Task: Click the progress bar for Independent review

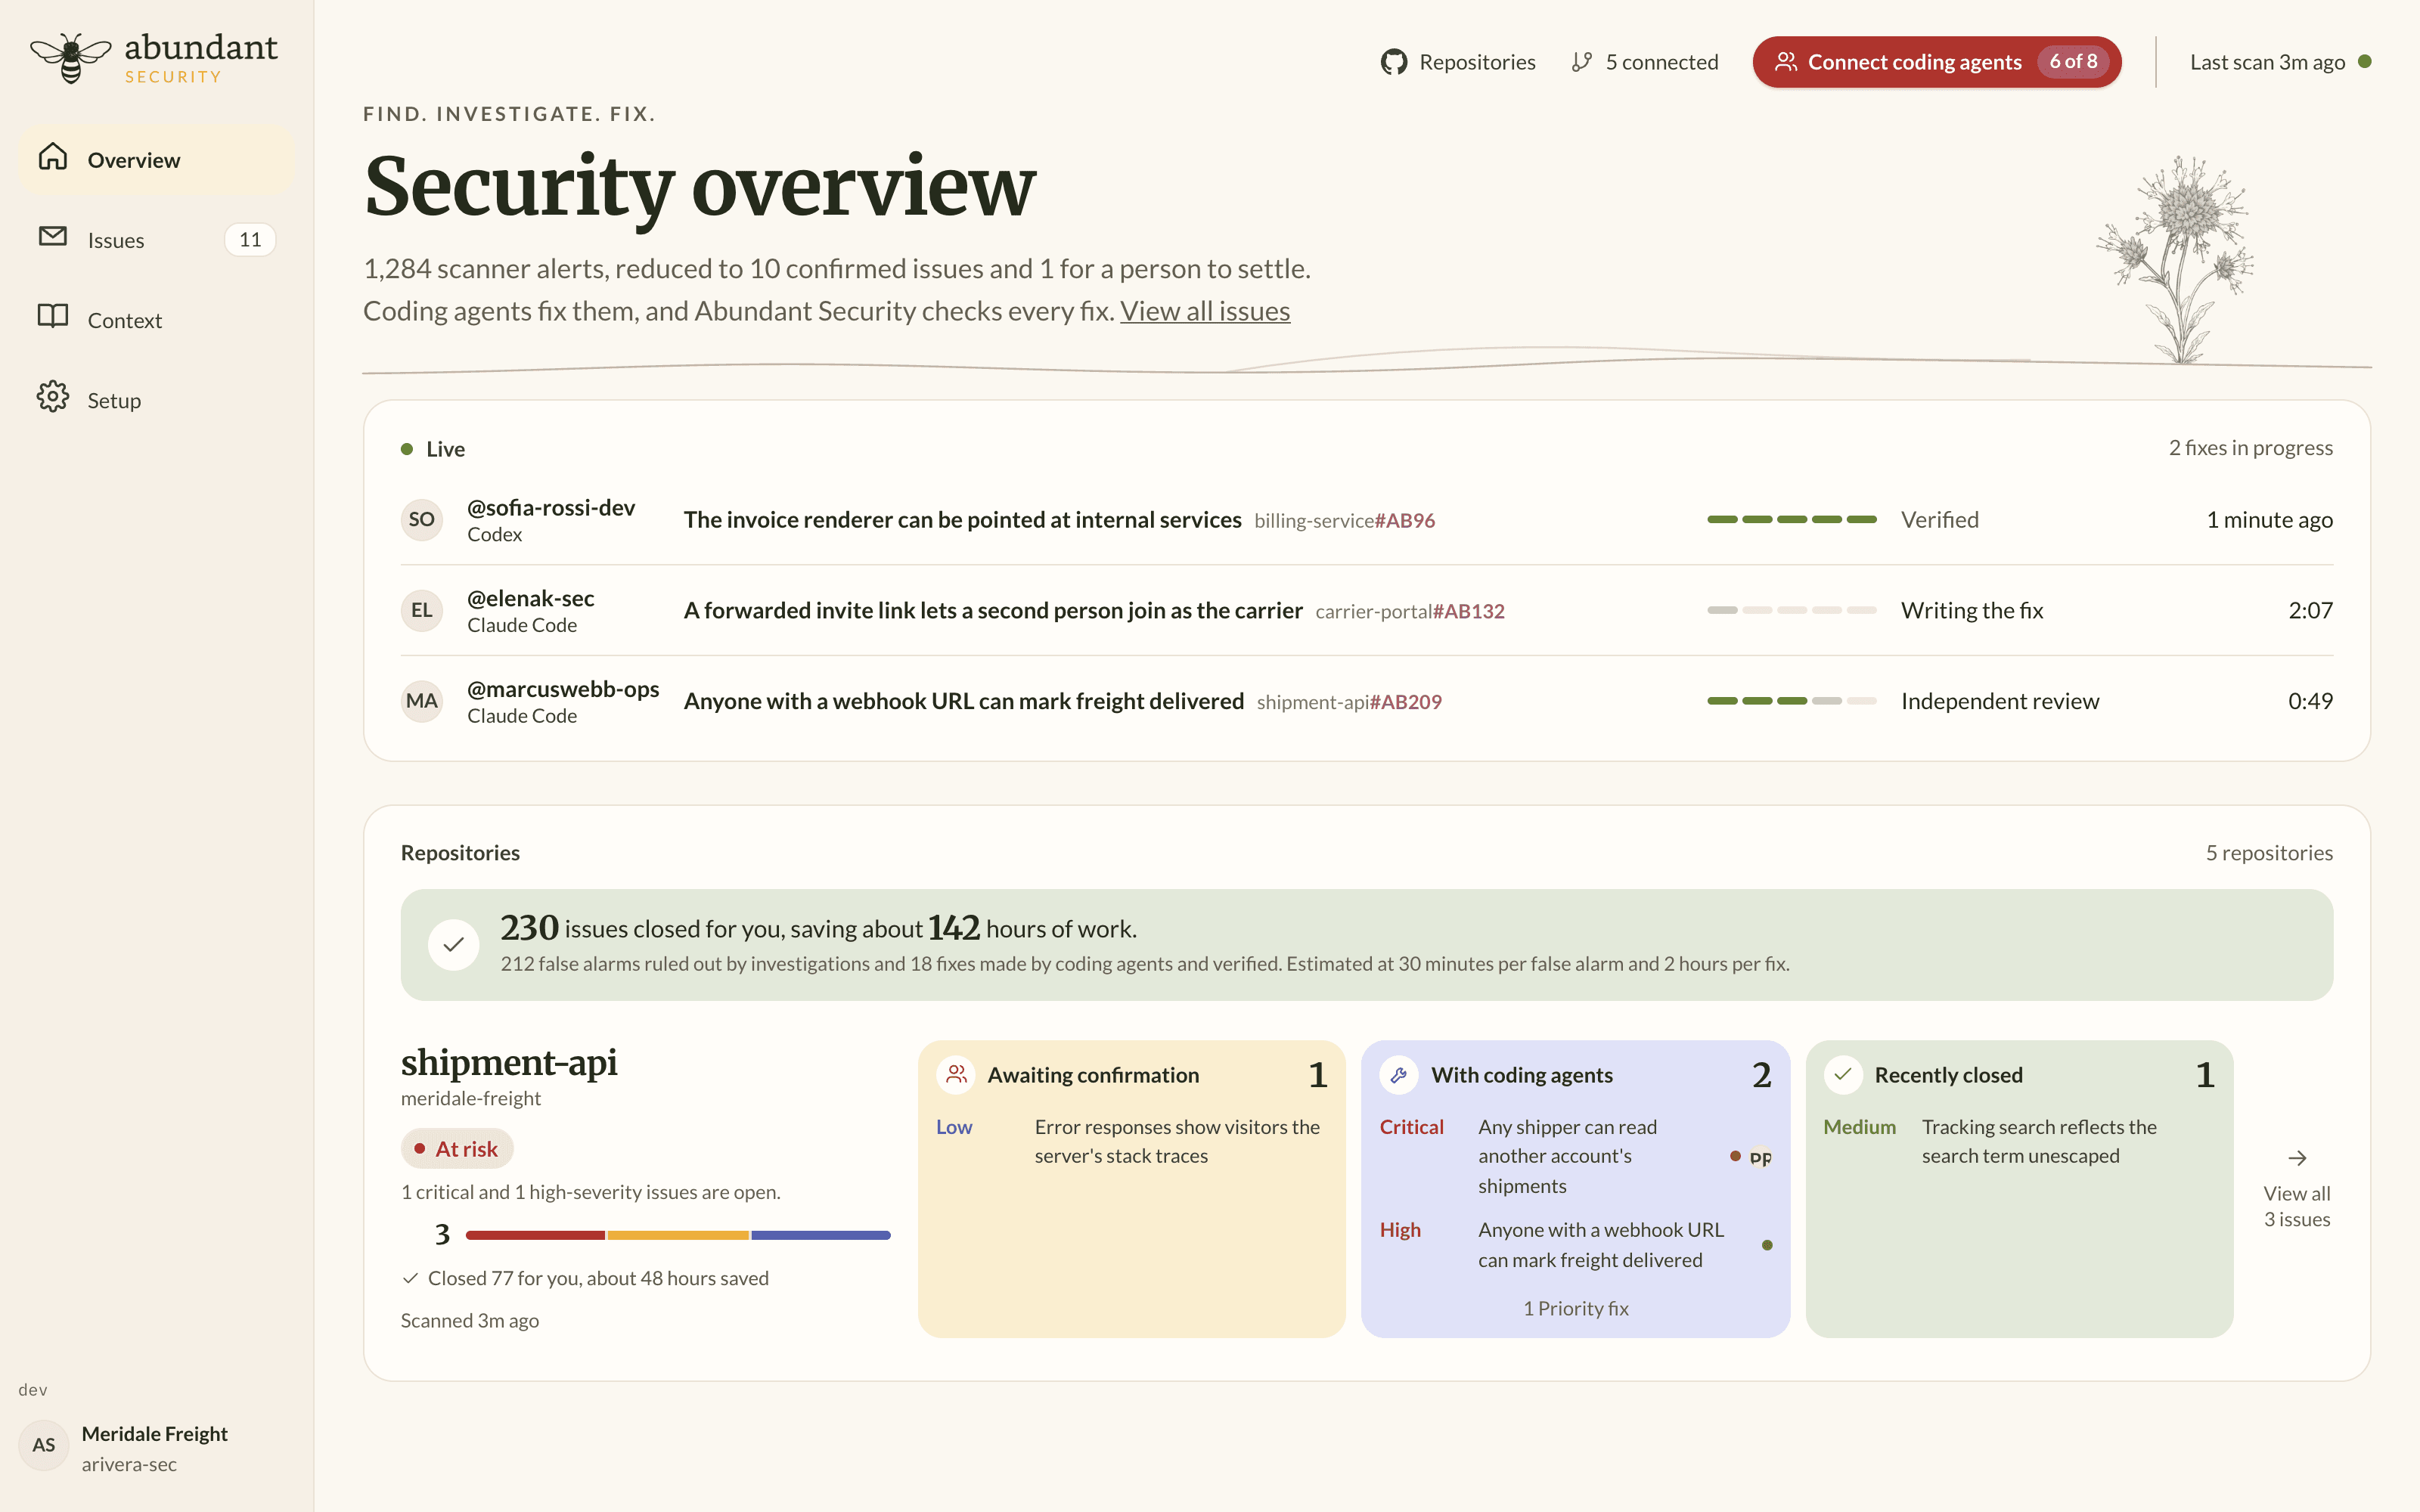Action: (x=1792, y=702)
